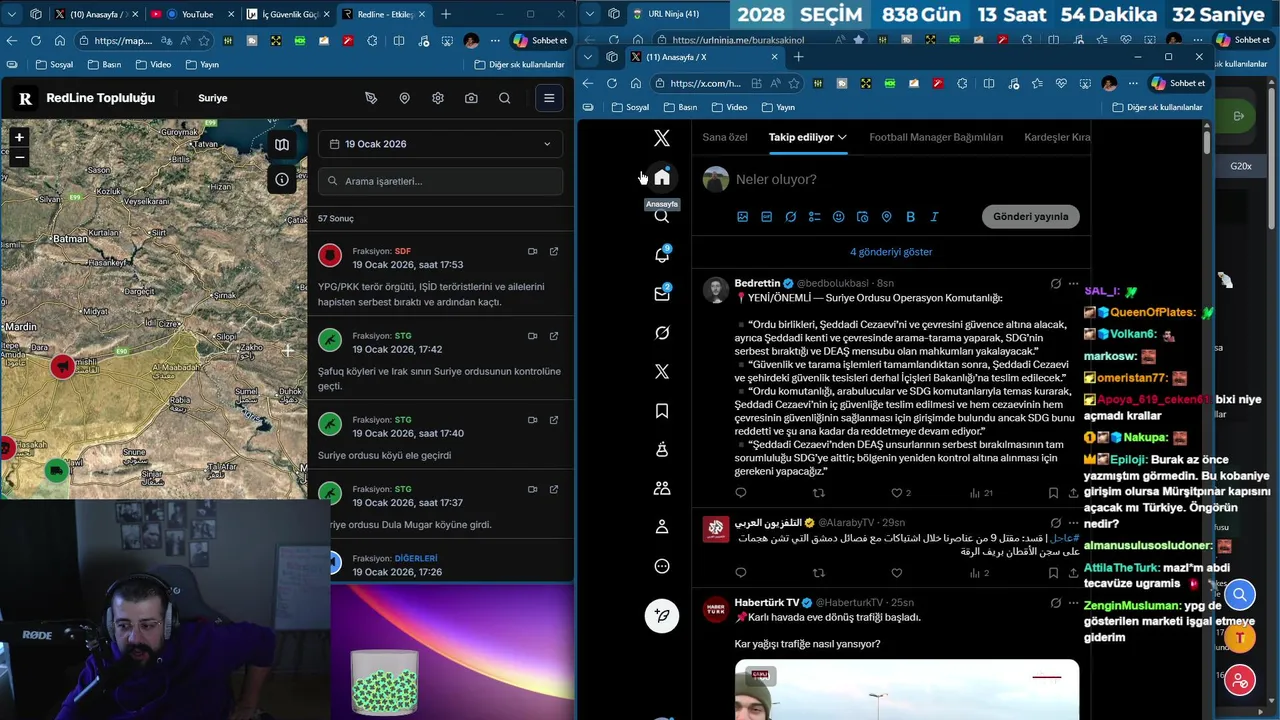The height and width of the screenshot is (720, 1280).
Task: Zoom out the RedLine map with minus button
Action: (x=19, y=157)
